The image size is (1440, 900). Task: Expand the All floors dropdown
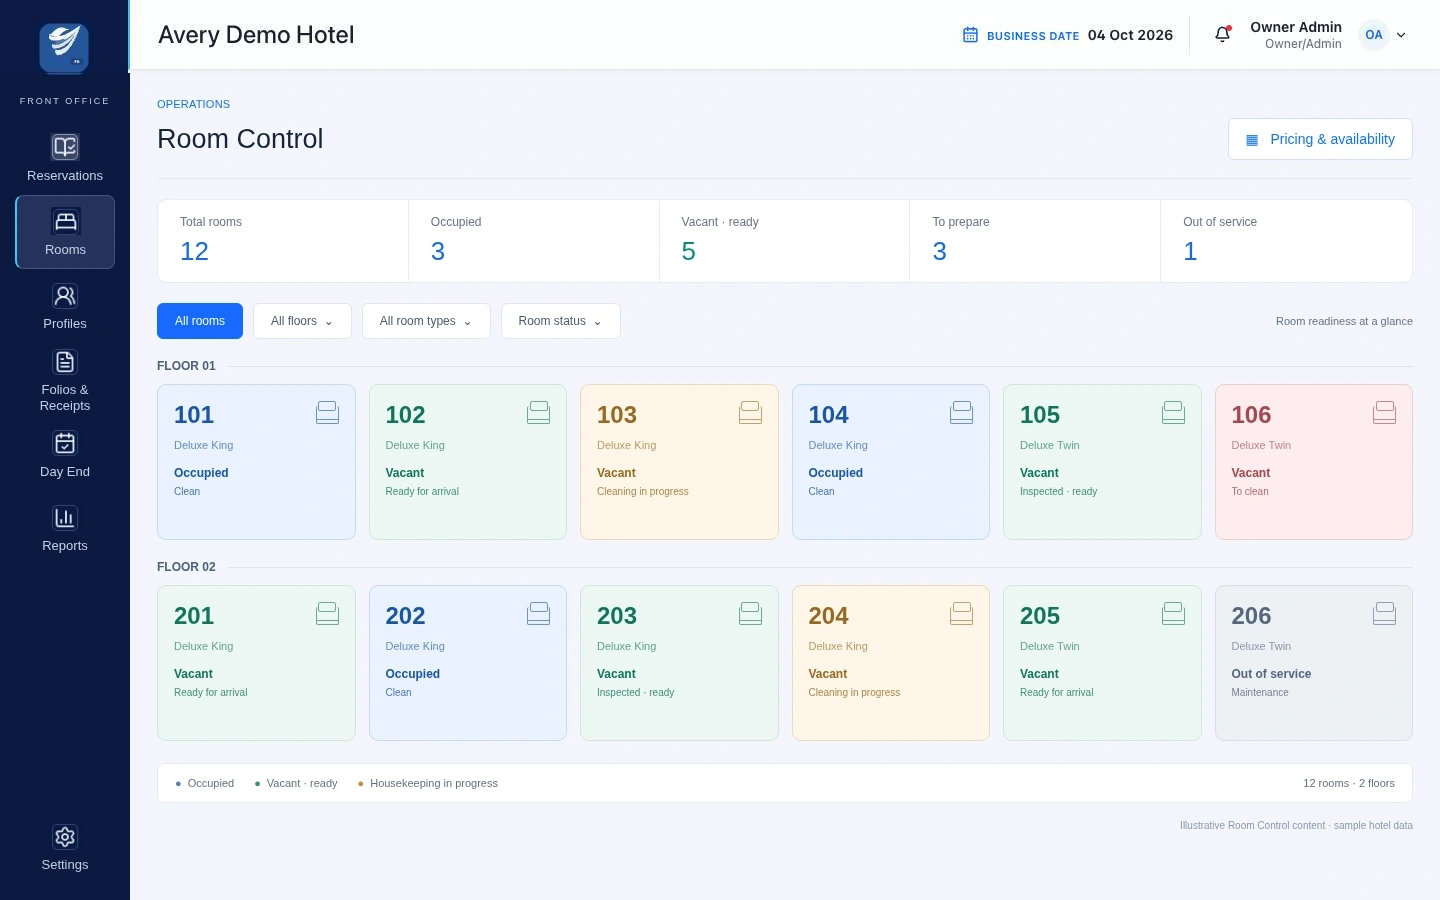click(302, 321)
